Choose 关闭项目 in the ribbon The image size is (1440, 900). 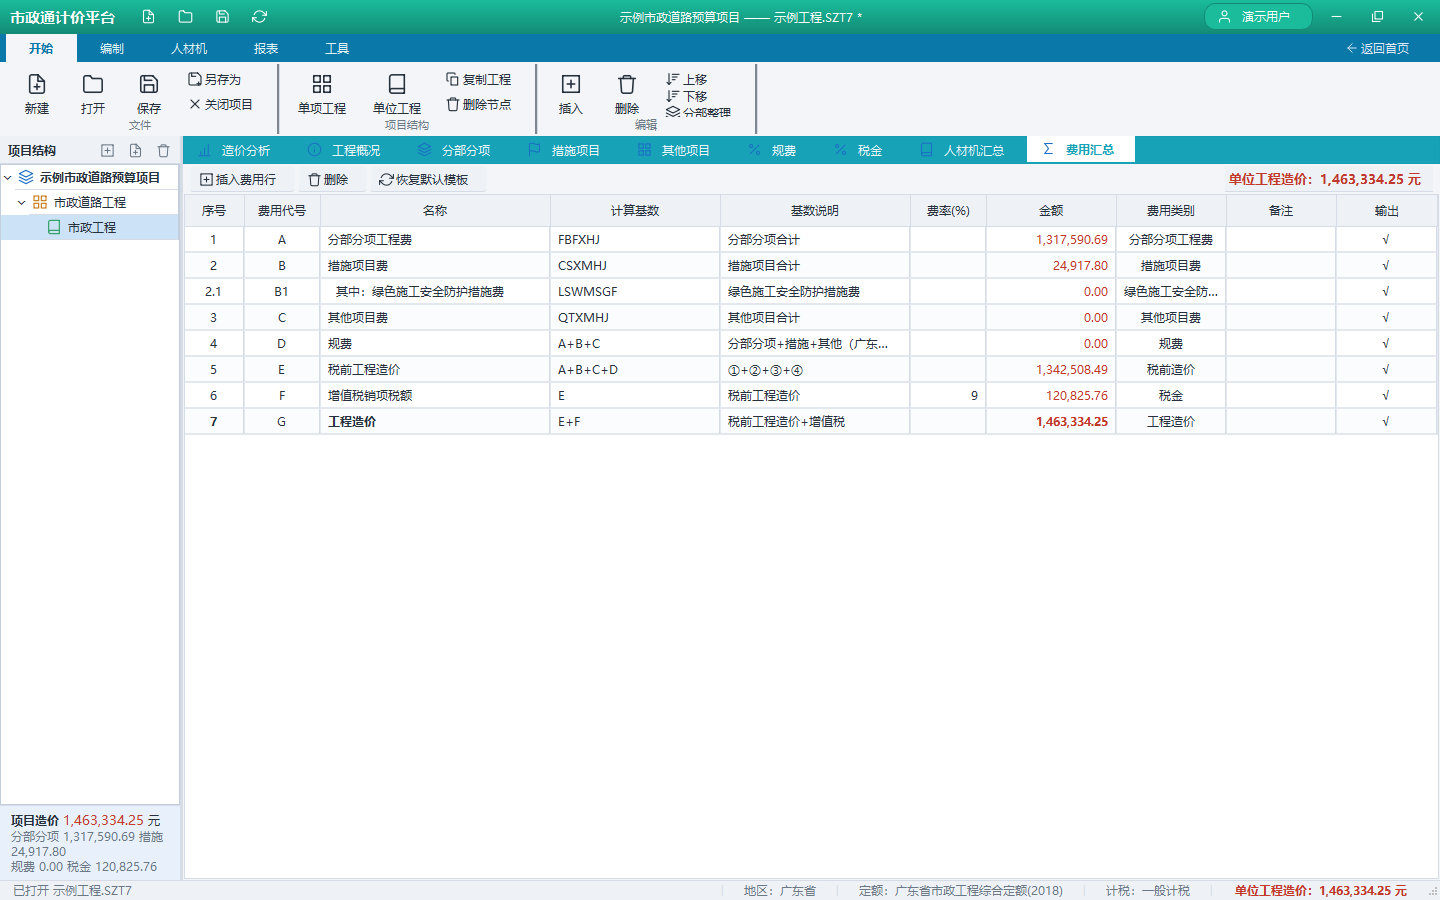221,104
